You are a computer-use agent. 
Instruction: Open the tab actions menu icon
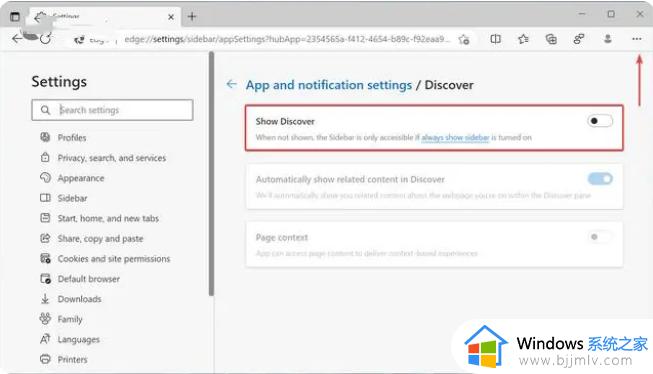click(x=15, y=17)
